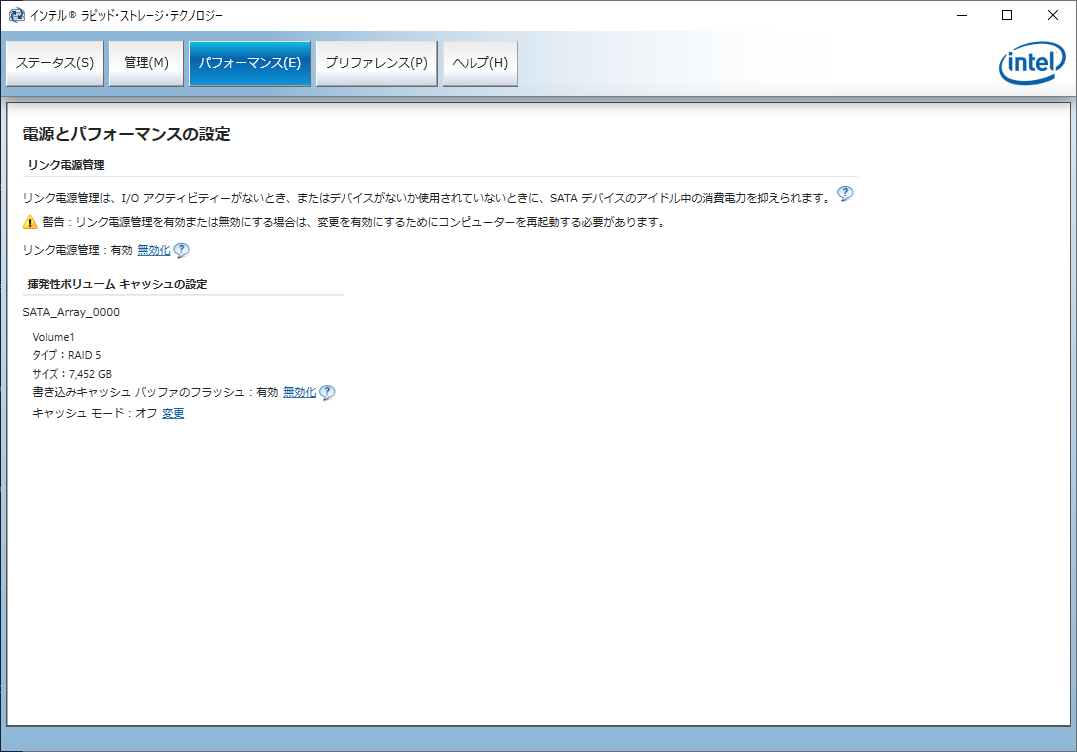
Task: Click the 警告 restart warning message text
Action: 354,222
